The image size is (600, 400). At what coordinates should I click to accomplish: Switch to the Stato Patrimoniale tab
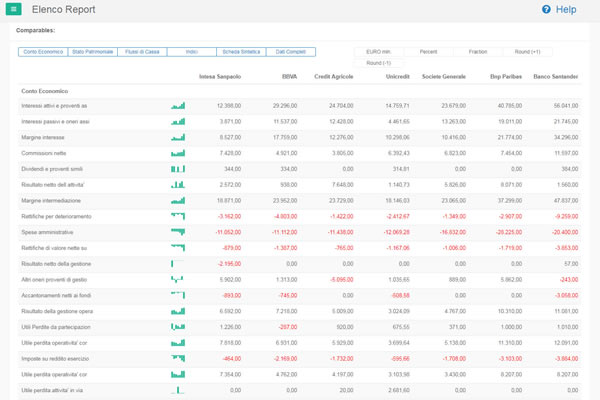click(x=93, y=52)
